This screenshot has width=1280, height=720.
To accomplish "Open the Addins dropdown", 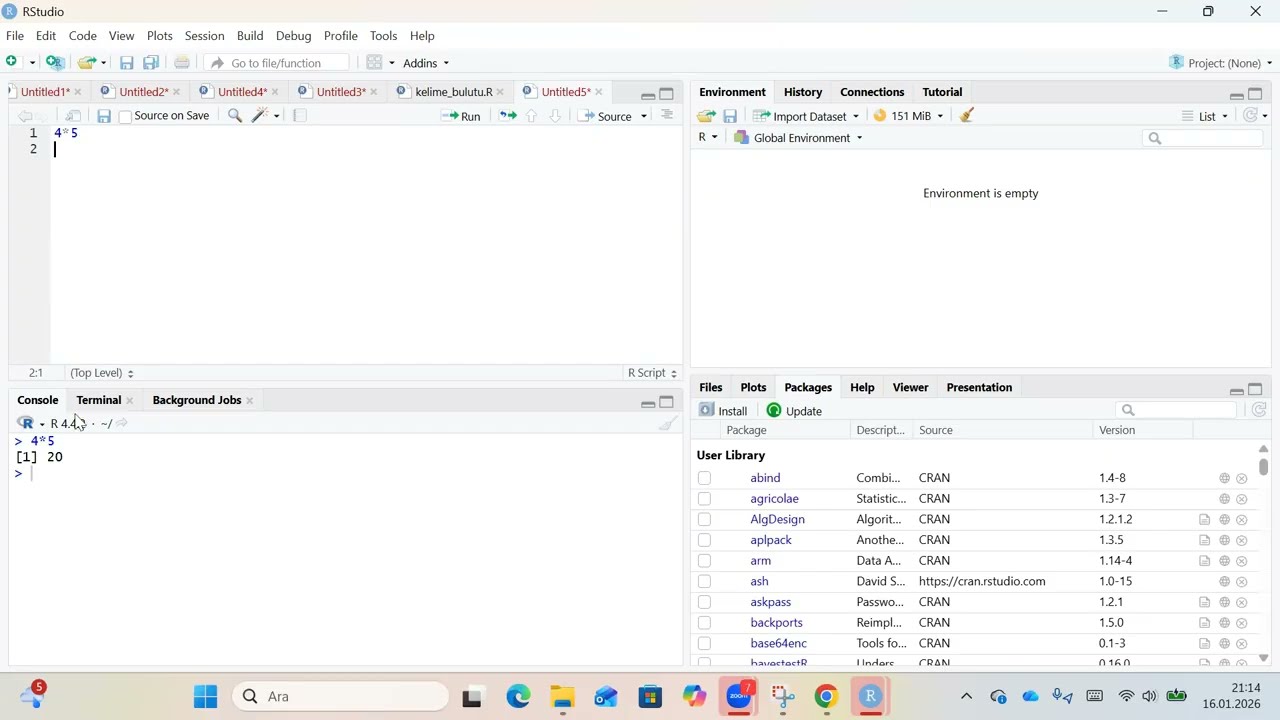I will [x=426, y=63].
